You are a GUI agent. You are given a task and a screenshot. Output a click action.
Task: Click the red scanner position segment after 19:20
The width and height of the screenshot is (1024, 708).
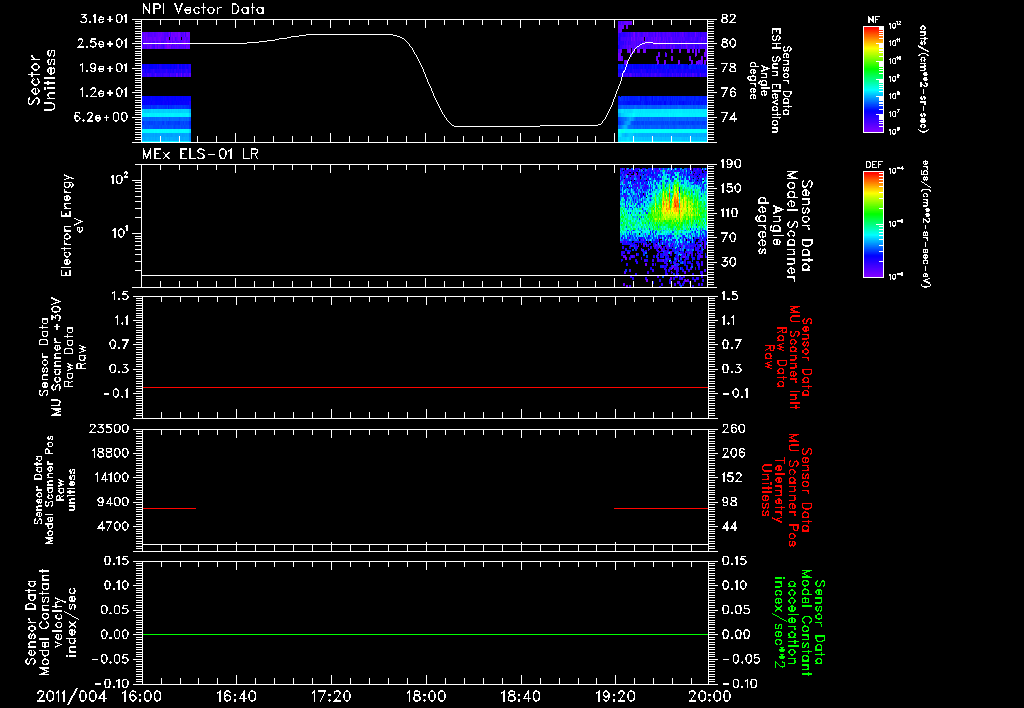(x=661, y=508)
